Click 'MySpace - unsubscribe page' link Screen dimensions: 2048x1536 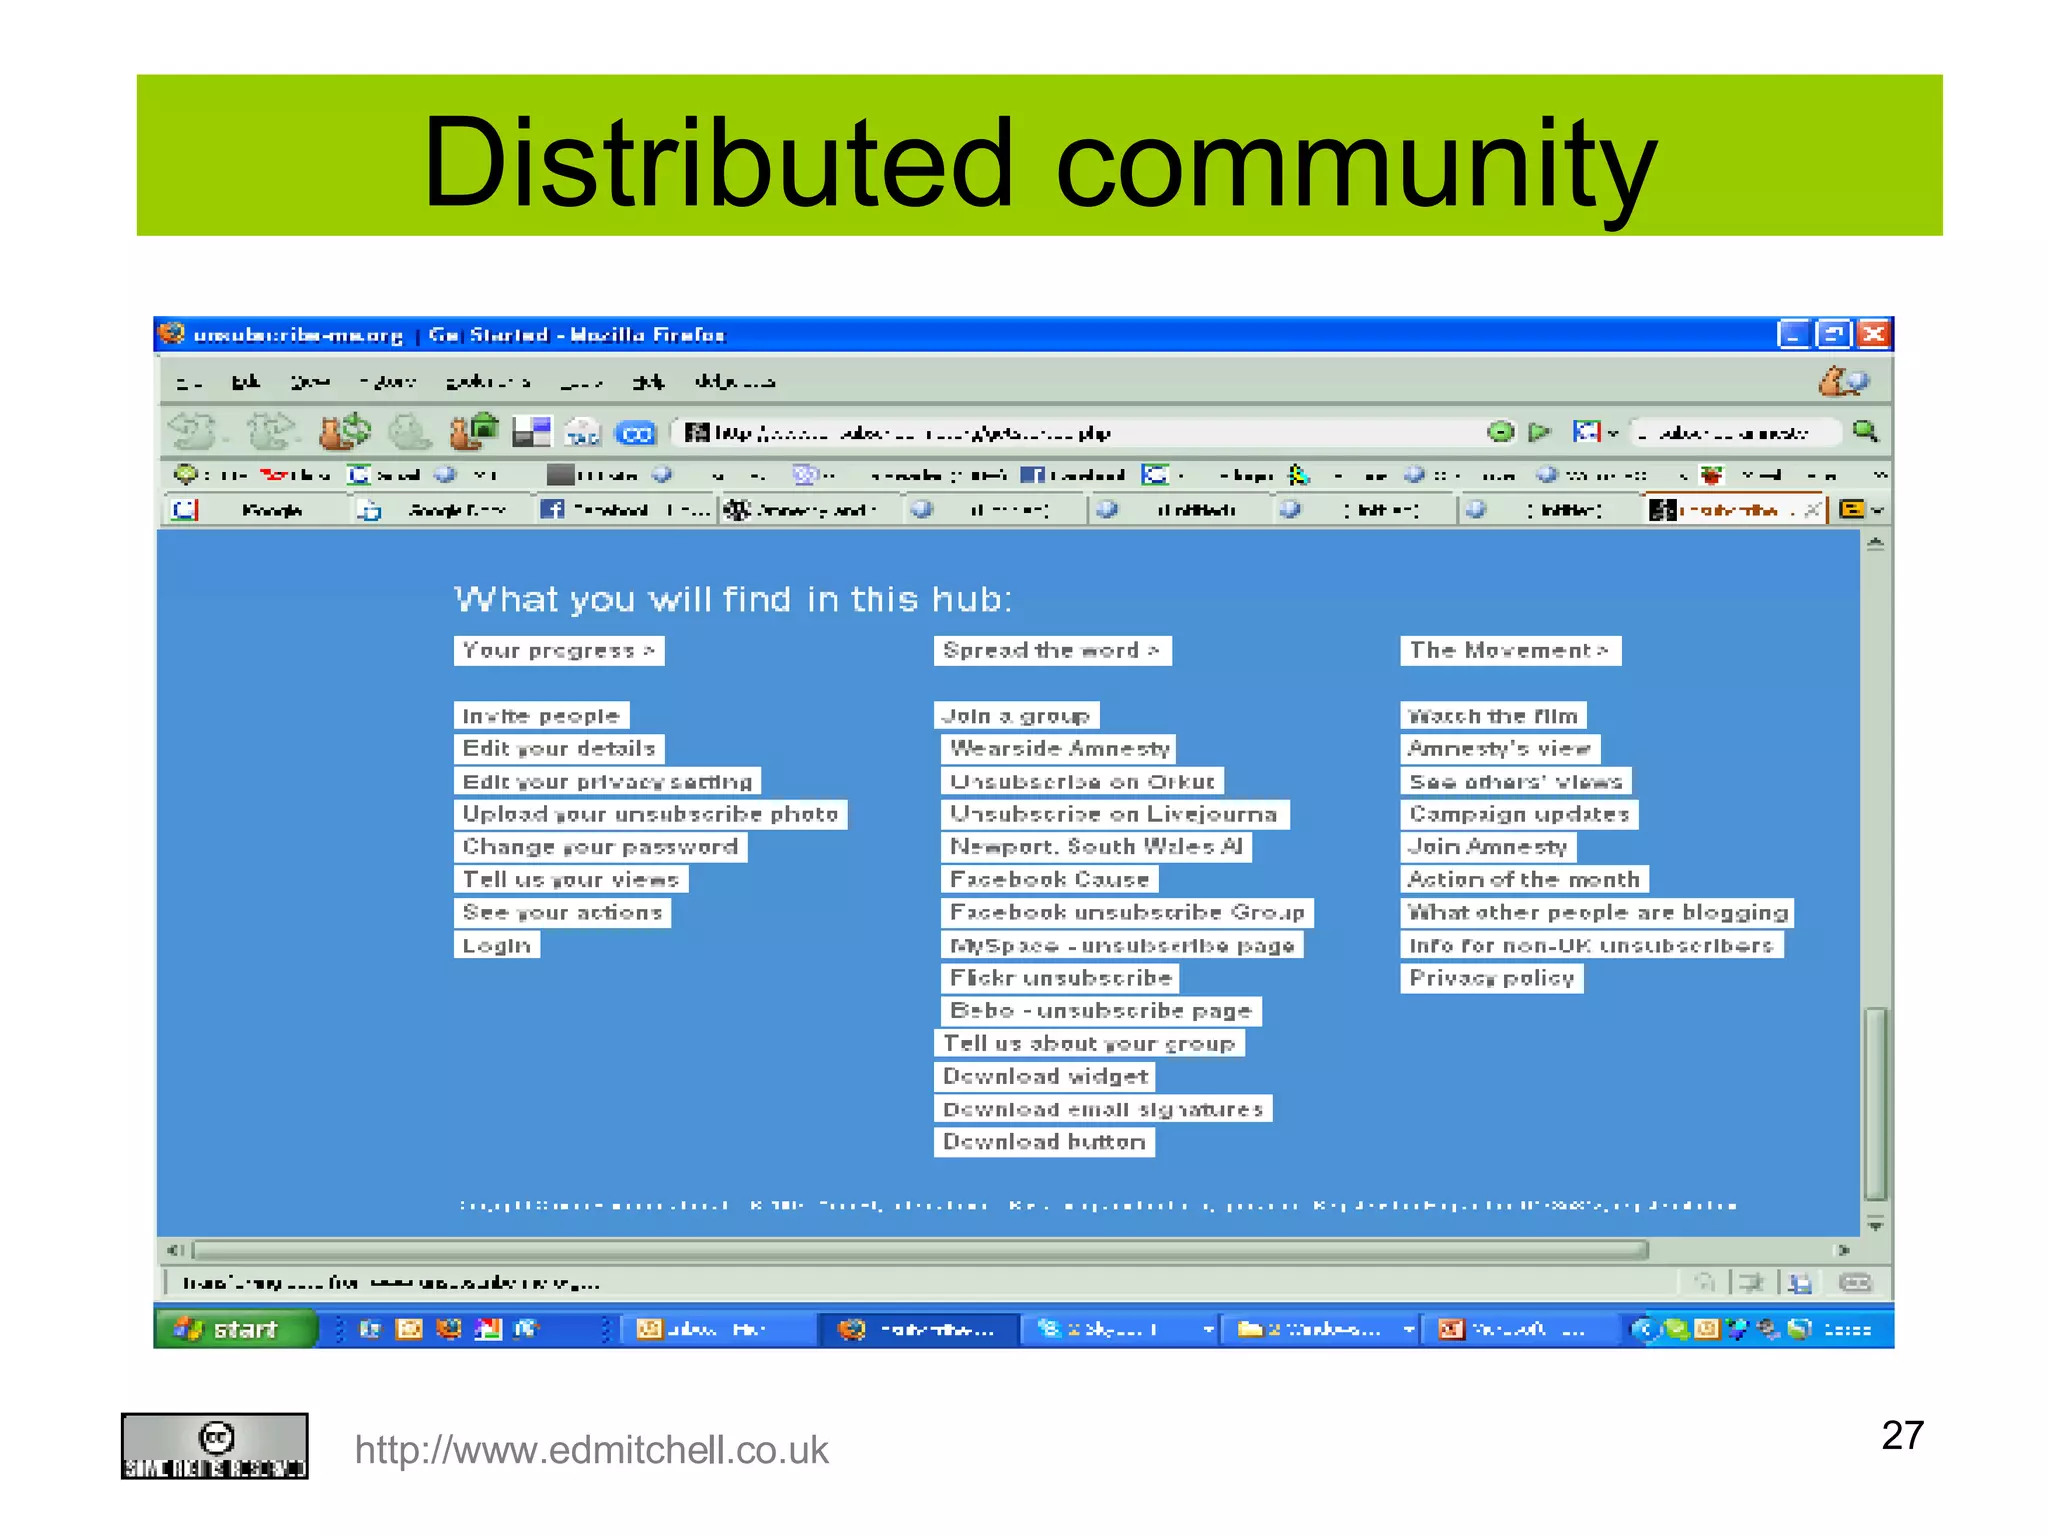pos(1122,945)
